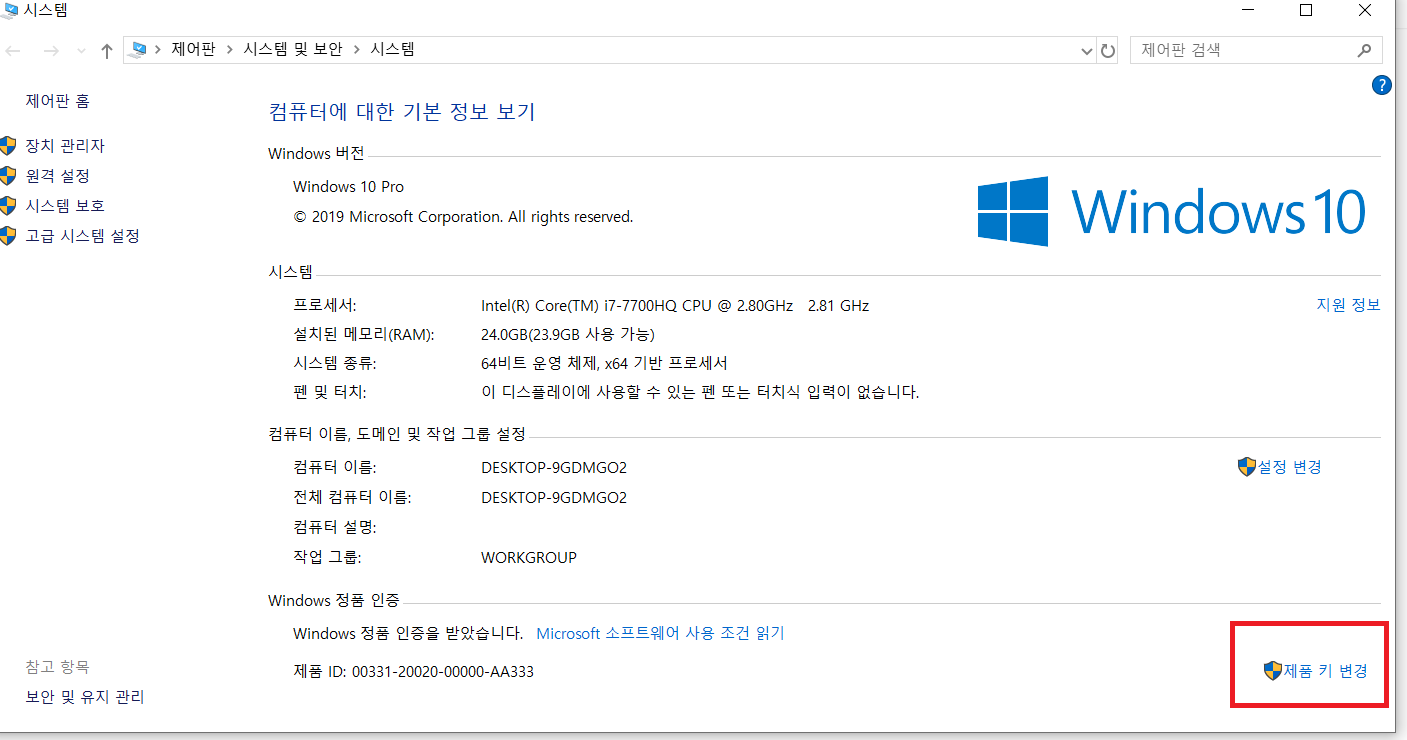The height and width of the screenshot is (740, 1407).
Task: Click the Intel Core i7-7700HQ processor text
Action: pos(675,305)
